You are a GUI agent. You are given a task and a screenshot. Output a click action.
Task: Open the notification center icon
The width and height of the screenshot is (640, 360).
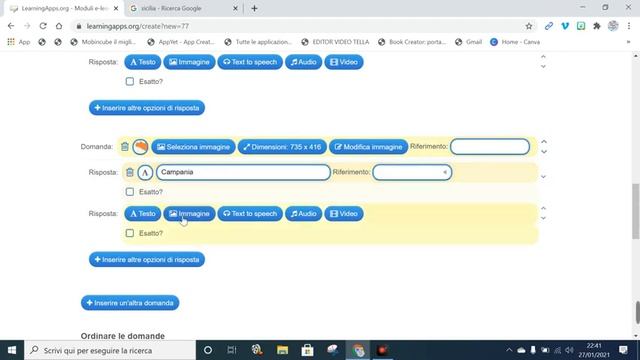623,350
